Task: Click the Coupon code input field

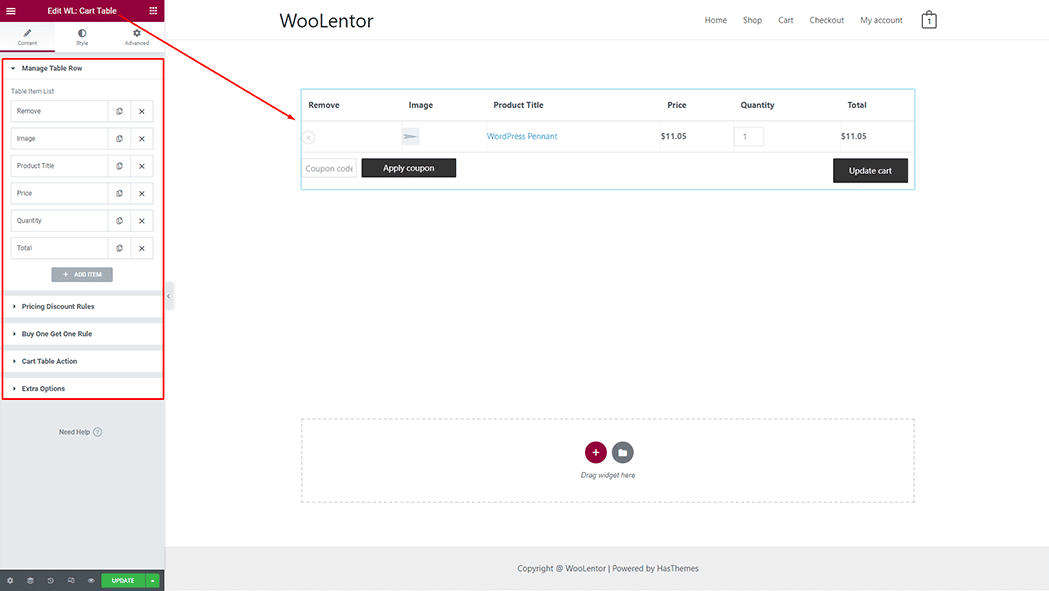Action: 329,168
